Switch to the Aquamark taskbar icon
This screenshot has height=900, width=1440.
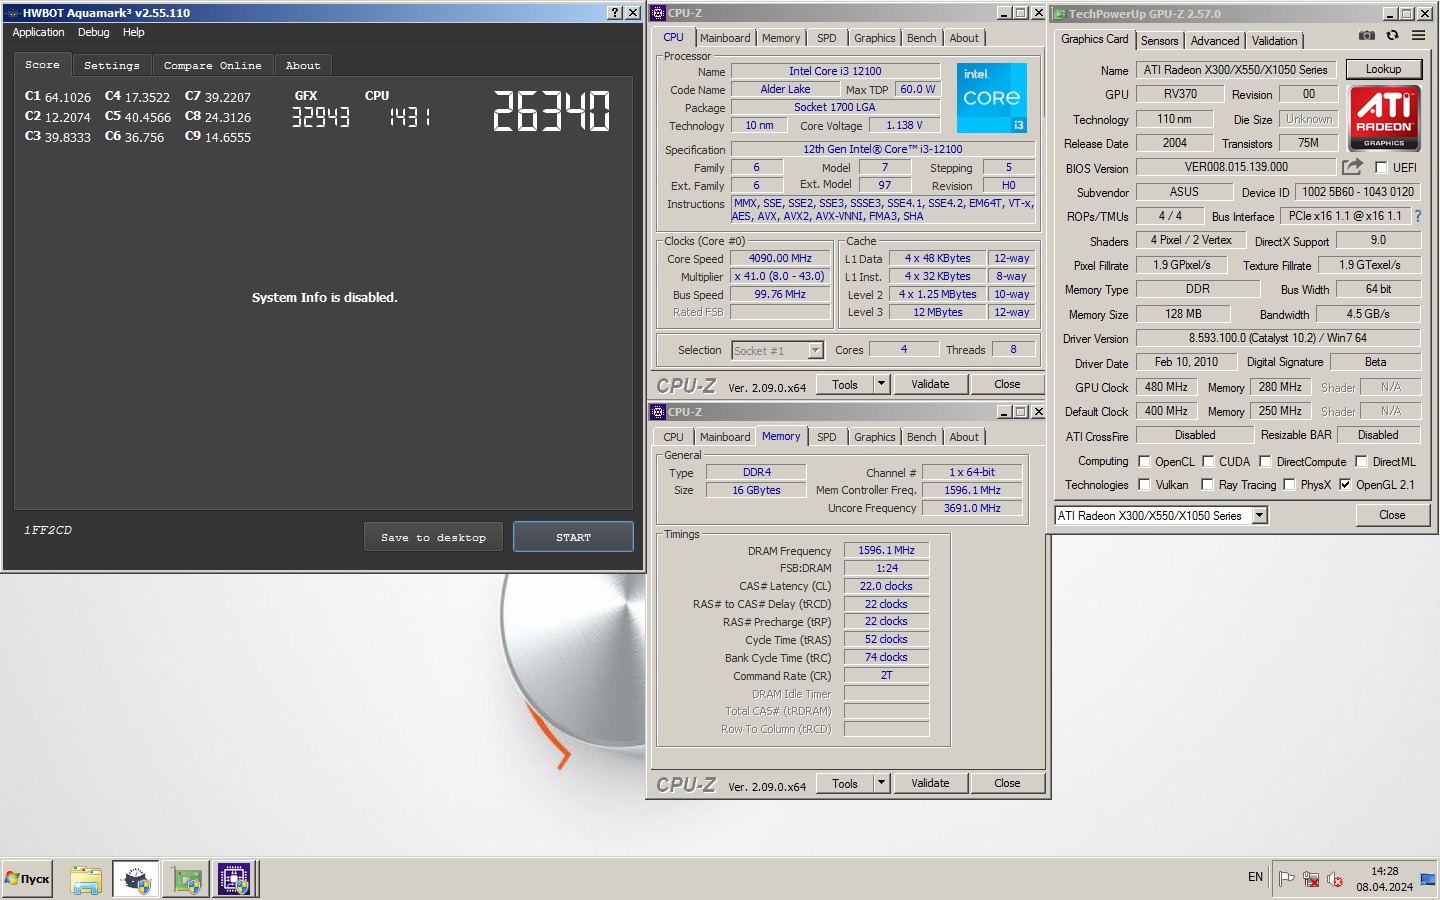click(136, 879)
